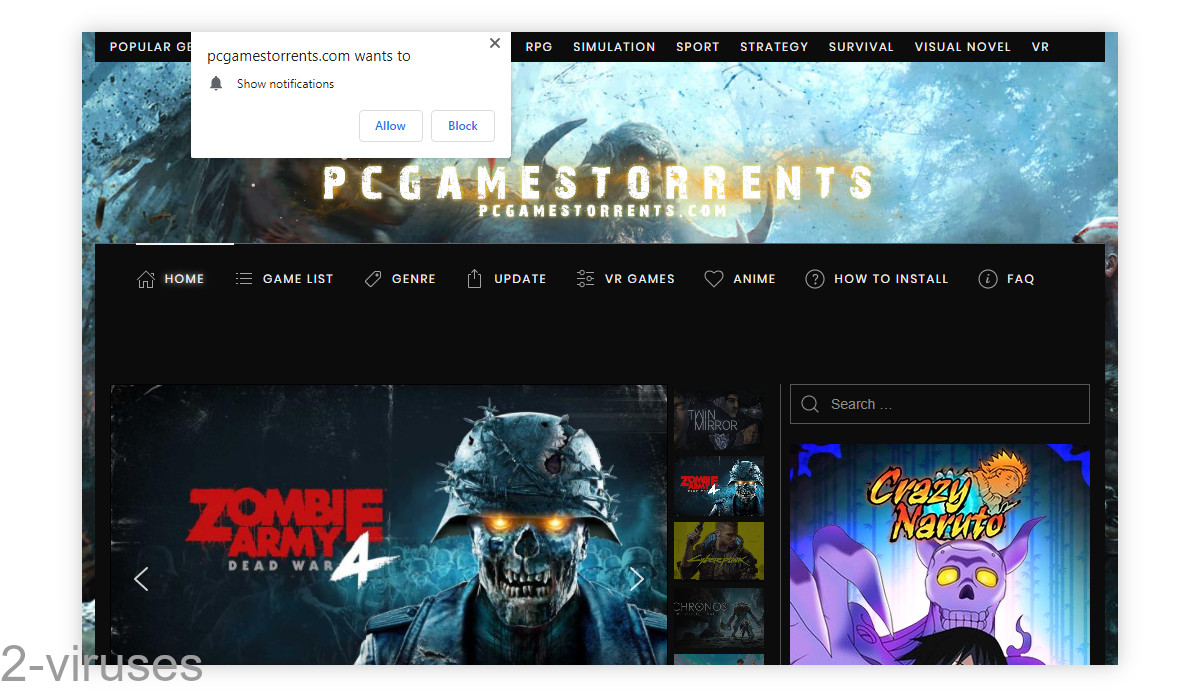Screen dimensions: 1200x692
Task: Allow notifications from pcgamestorrents.com
Action: pyautogui.click(x=390, y=126)
